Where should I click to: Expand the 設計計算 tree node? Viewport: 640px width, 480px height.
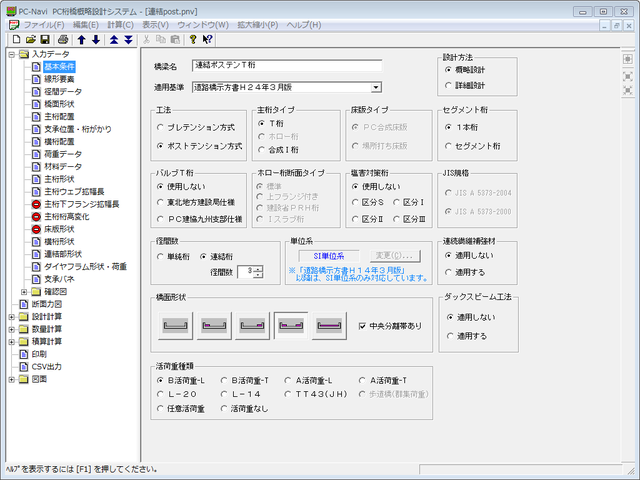(10, 315)
